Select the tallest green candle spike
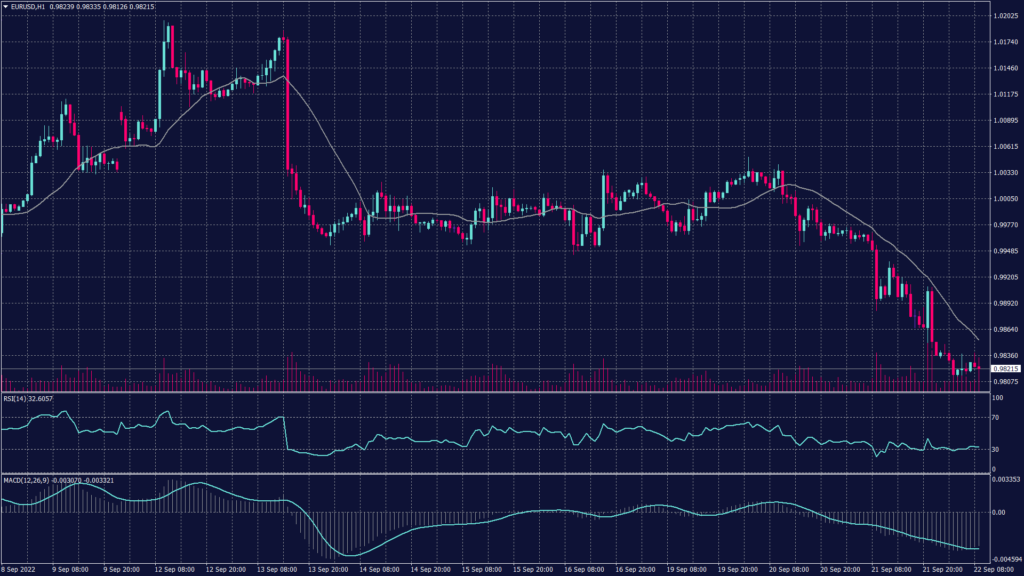 pyautogui.click(x=166, y=35)
